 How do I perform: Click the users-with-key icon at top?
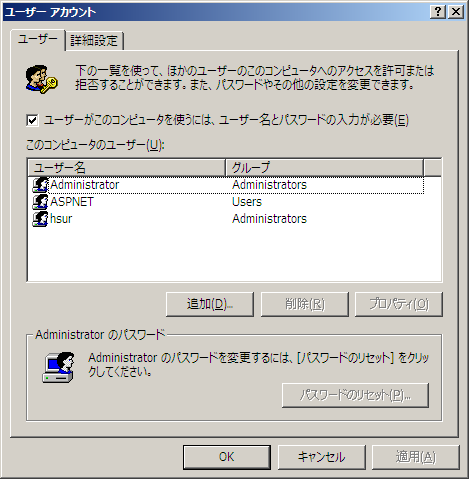coord(41,79)
